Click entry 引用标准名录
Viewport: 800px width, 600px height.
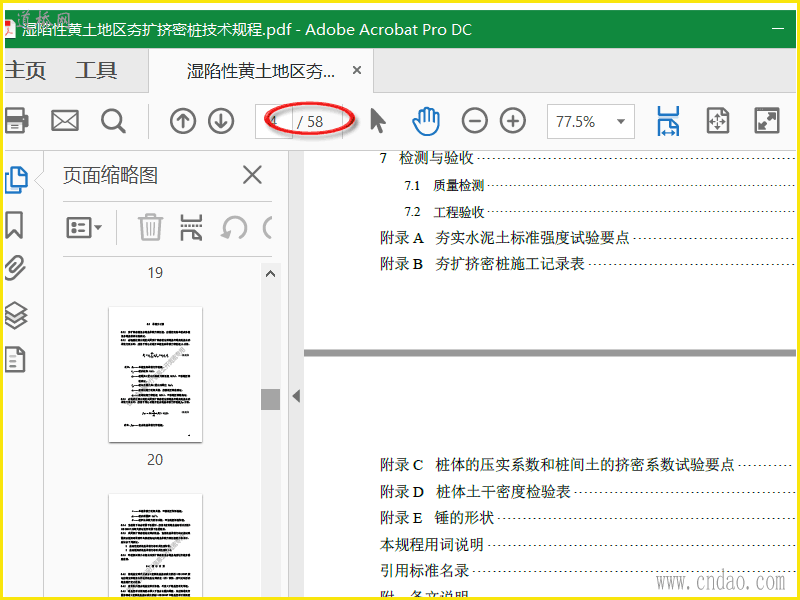click(424, 570)
